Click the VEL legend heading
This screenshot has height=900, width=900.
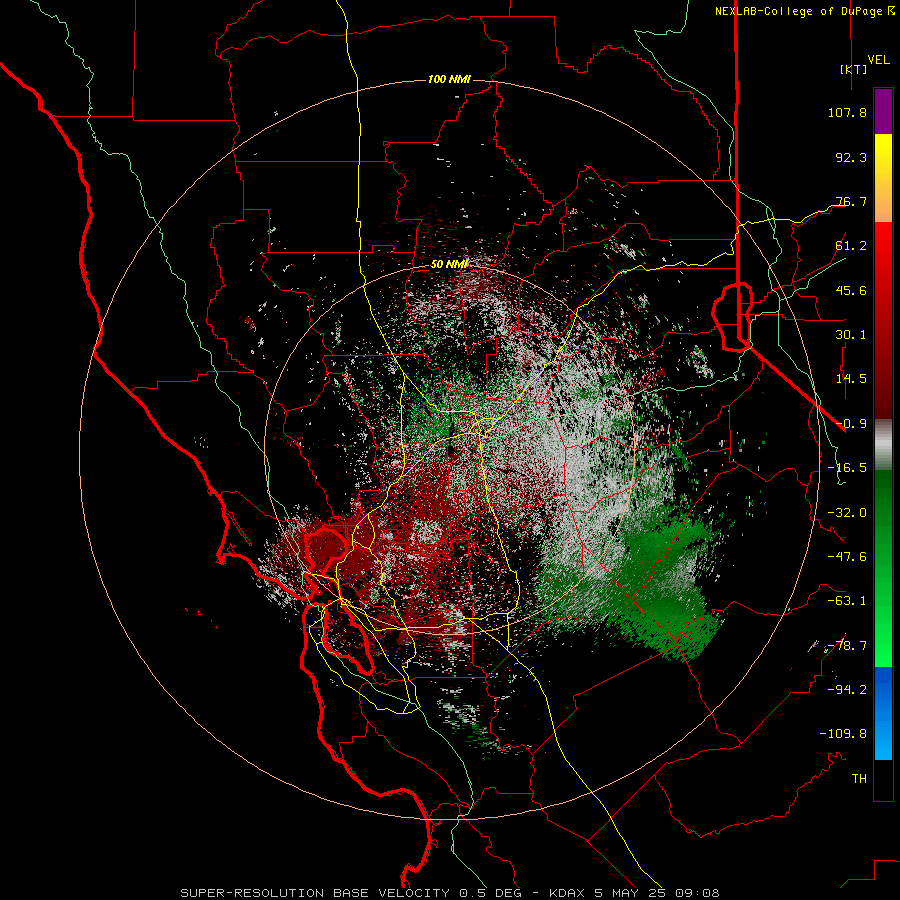tap(879, 59)
